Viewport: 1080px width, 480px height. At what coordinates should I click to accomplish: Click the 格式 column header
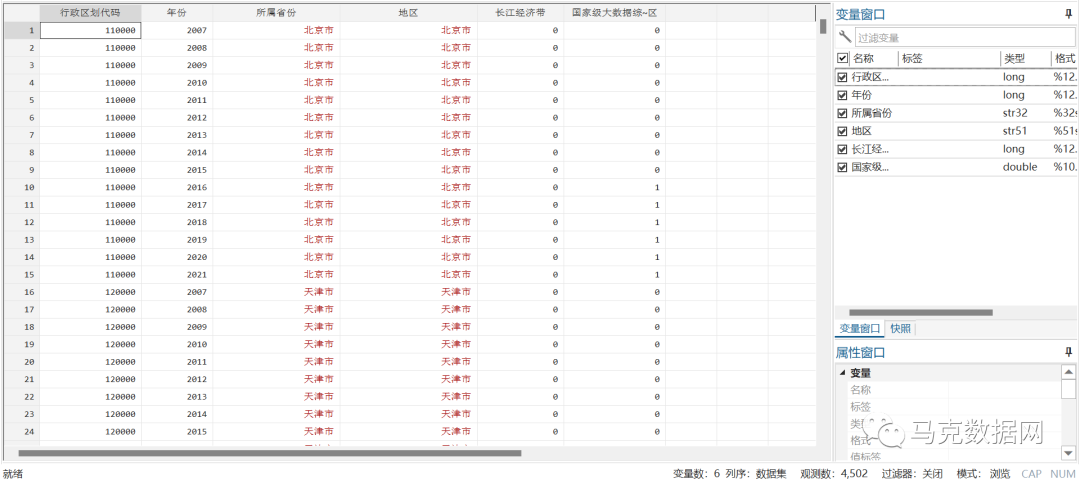pyautogui.click(x=1063, y=59)
